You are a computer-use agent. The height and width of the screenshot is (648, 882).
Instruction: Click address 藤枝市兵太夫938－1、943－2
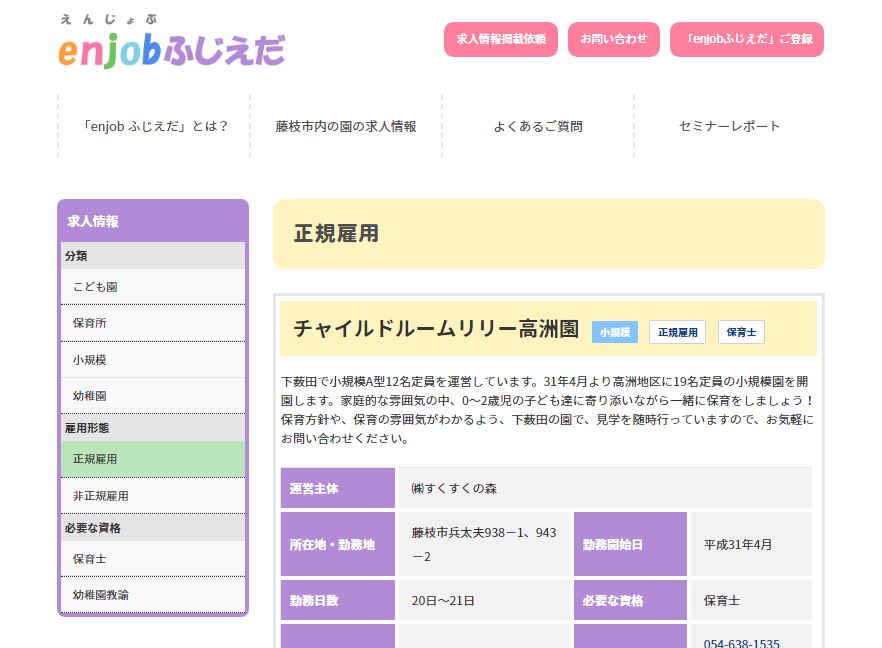484,544
